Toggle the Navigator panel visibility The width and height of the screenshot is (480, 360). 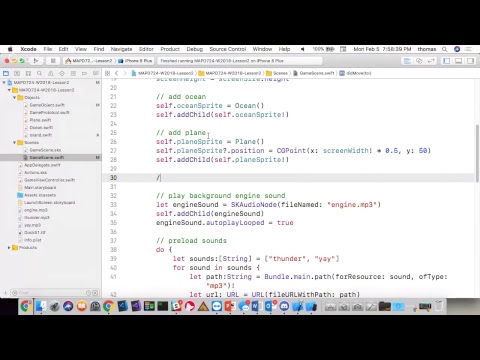446,61
